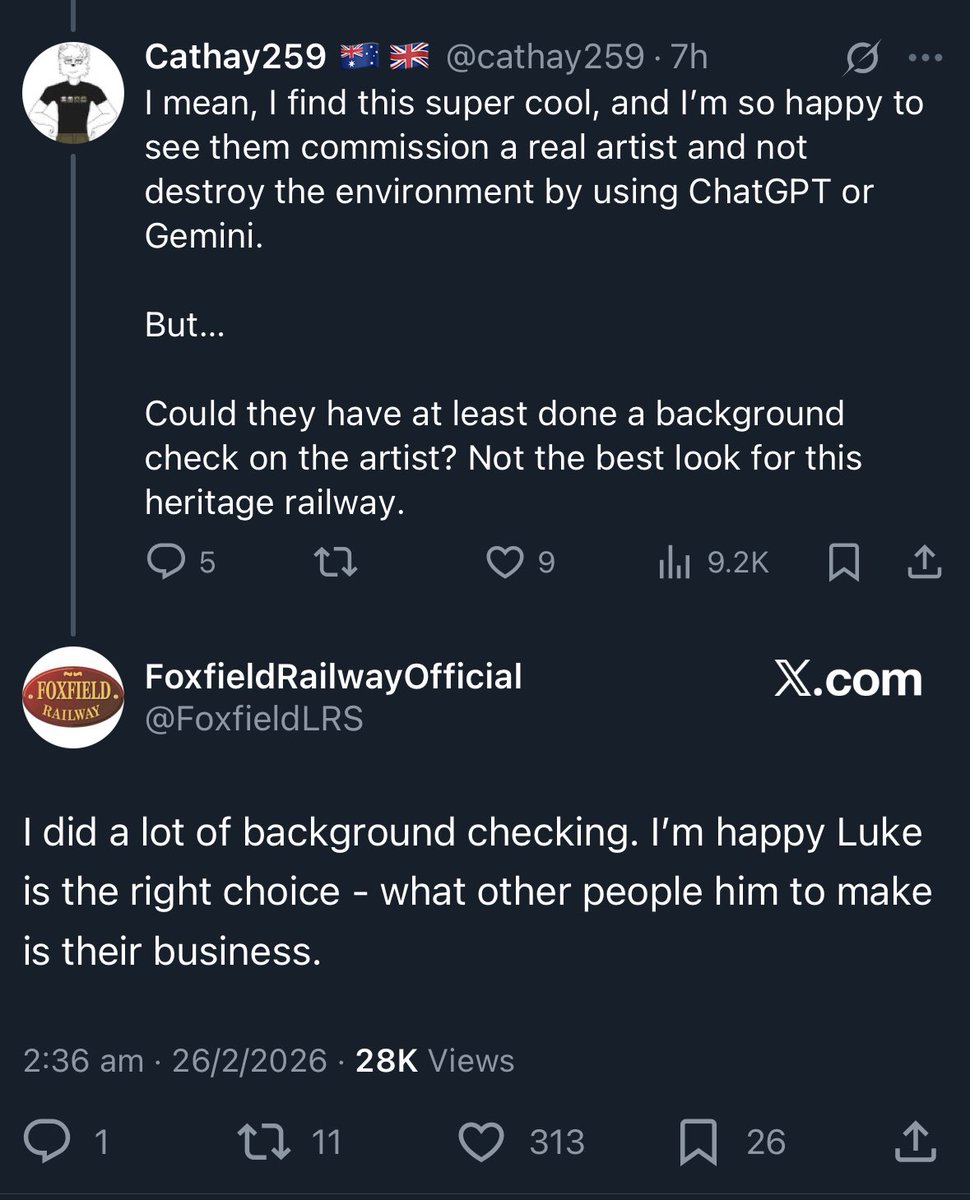Visit the @FoxfieldLRS handle
Screen dimensions: 970x1200
[x=254, y=717]
